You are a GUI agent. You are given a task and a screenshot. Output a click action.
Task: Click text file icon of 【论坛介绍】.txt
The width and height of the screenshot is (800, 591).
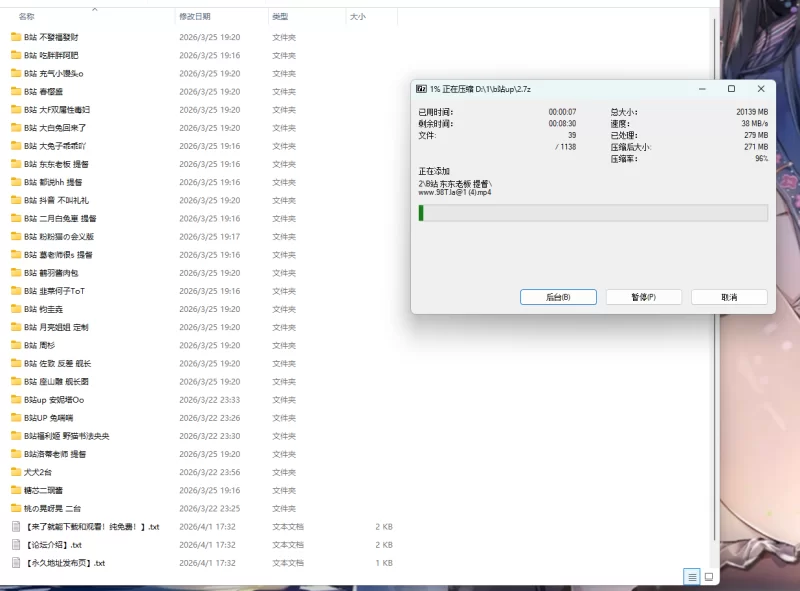click(16, 545)
